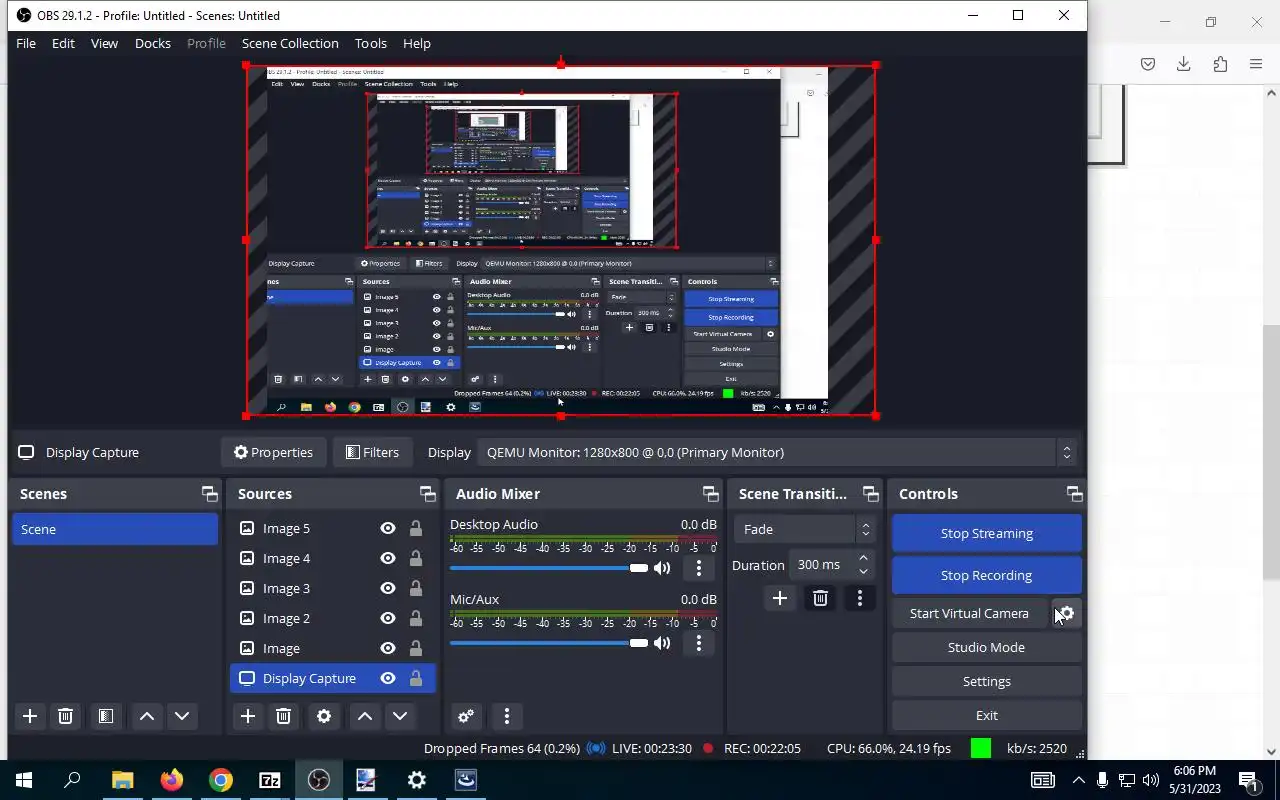Open transition properties three-dot menu

pyautogui.click(x=860, y=598)
